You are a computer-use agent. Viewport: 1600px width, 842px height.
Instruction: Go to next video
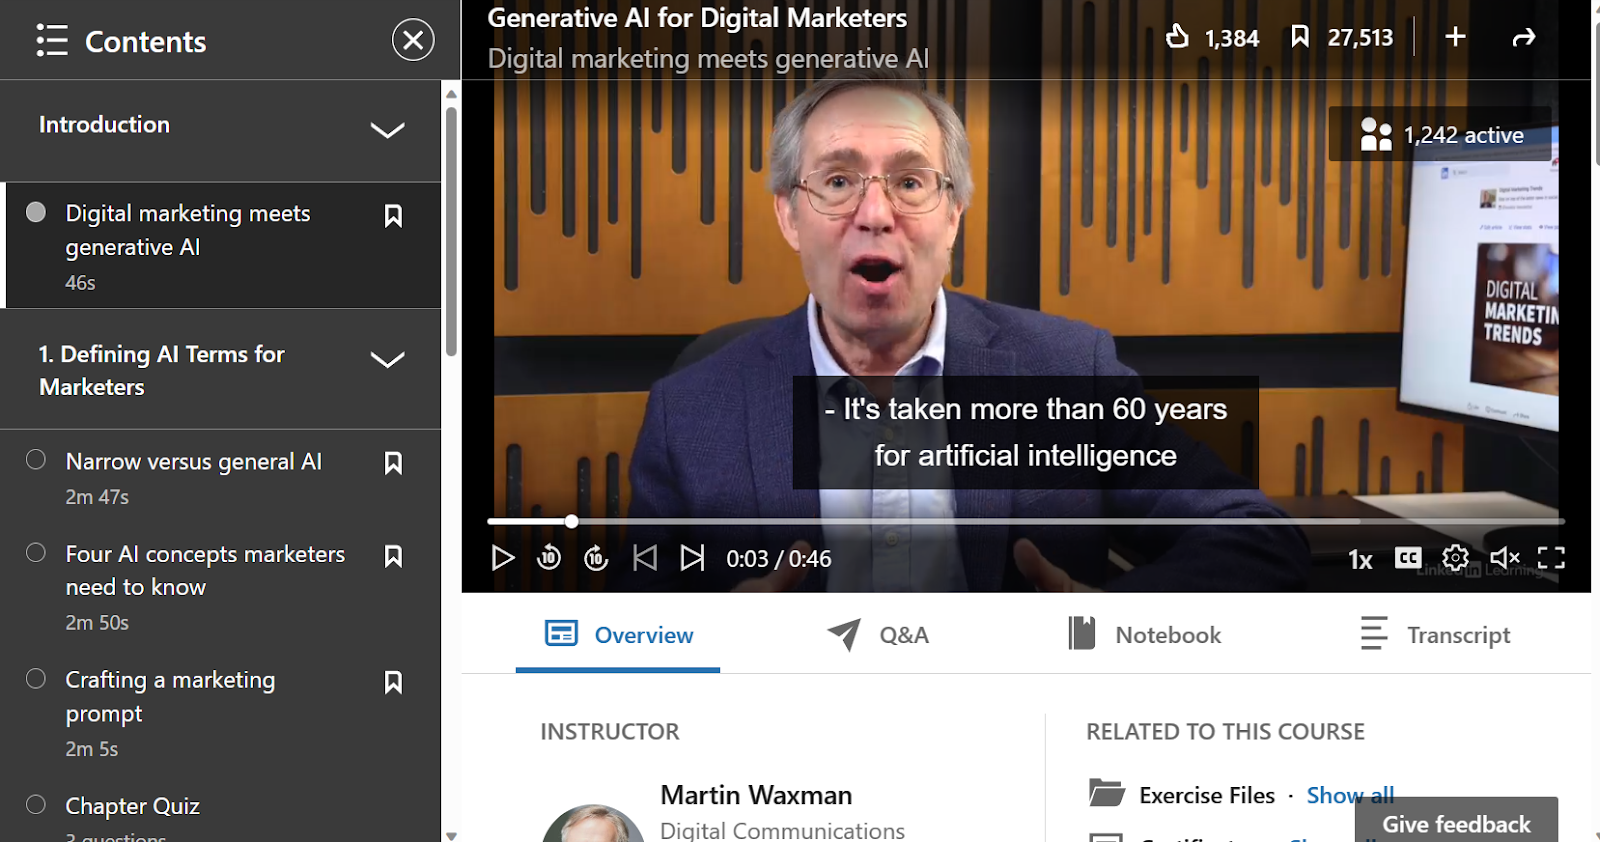pyautogui.click(x=692, y=558)
